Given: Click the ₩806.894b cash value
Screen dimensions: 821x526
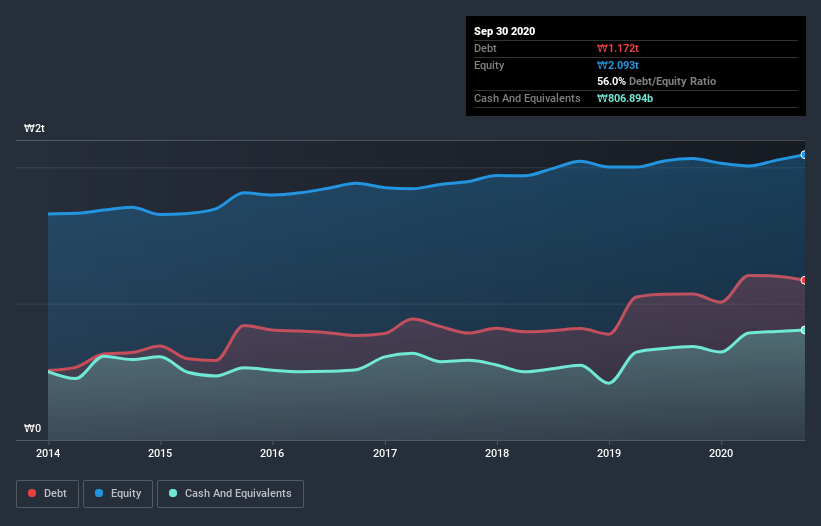Looking at the screenshot, I should click(625, 98).
